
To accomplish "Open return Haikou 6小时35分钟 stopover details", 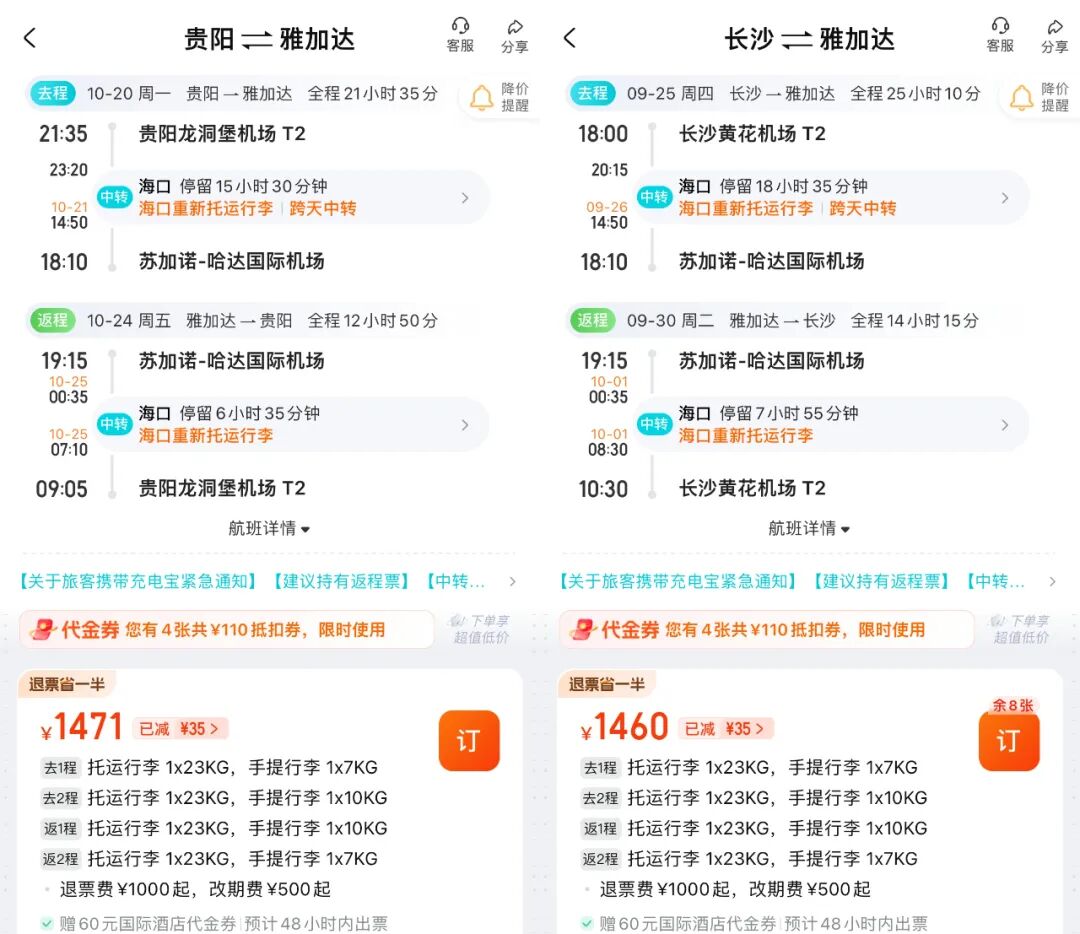I will [466, 424].
